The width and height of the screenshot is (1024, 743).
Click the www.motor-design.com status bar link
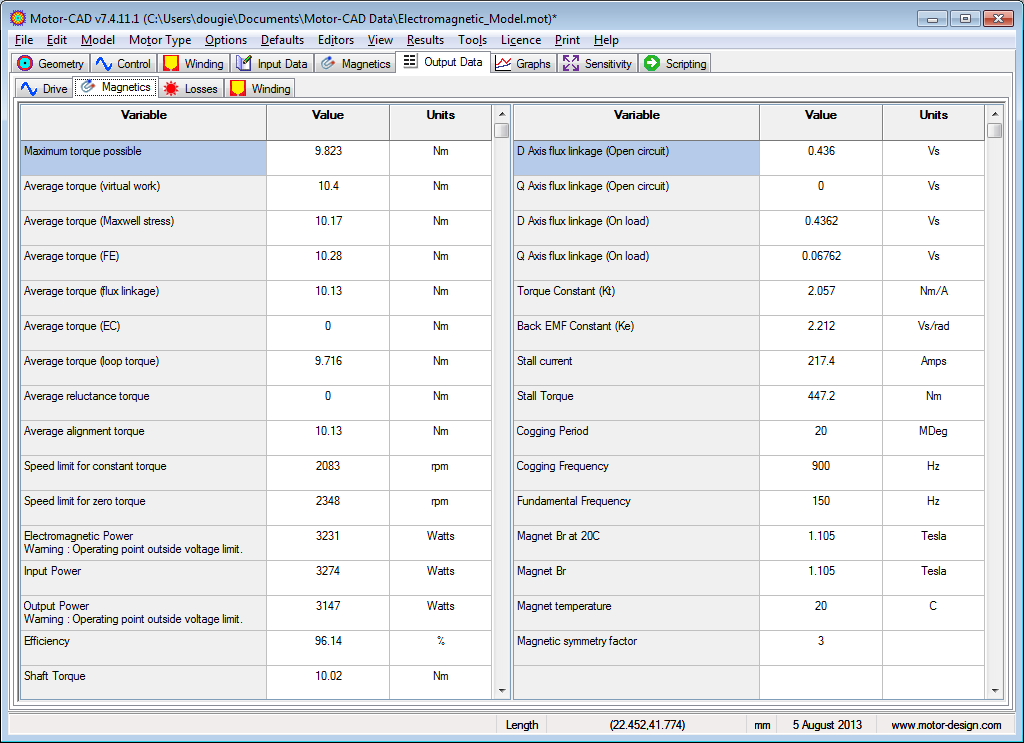946,725
